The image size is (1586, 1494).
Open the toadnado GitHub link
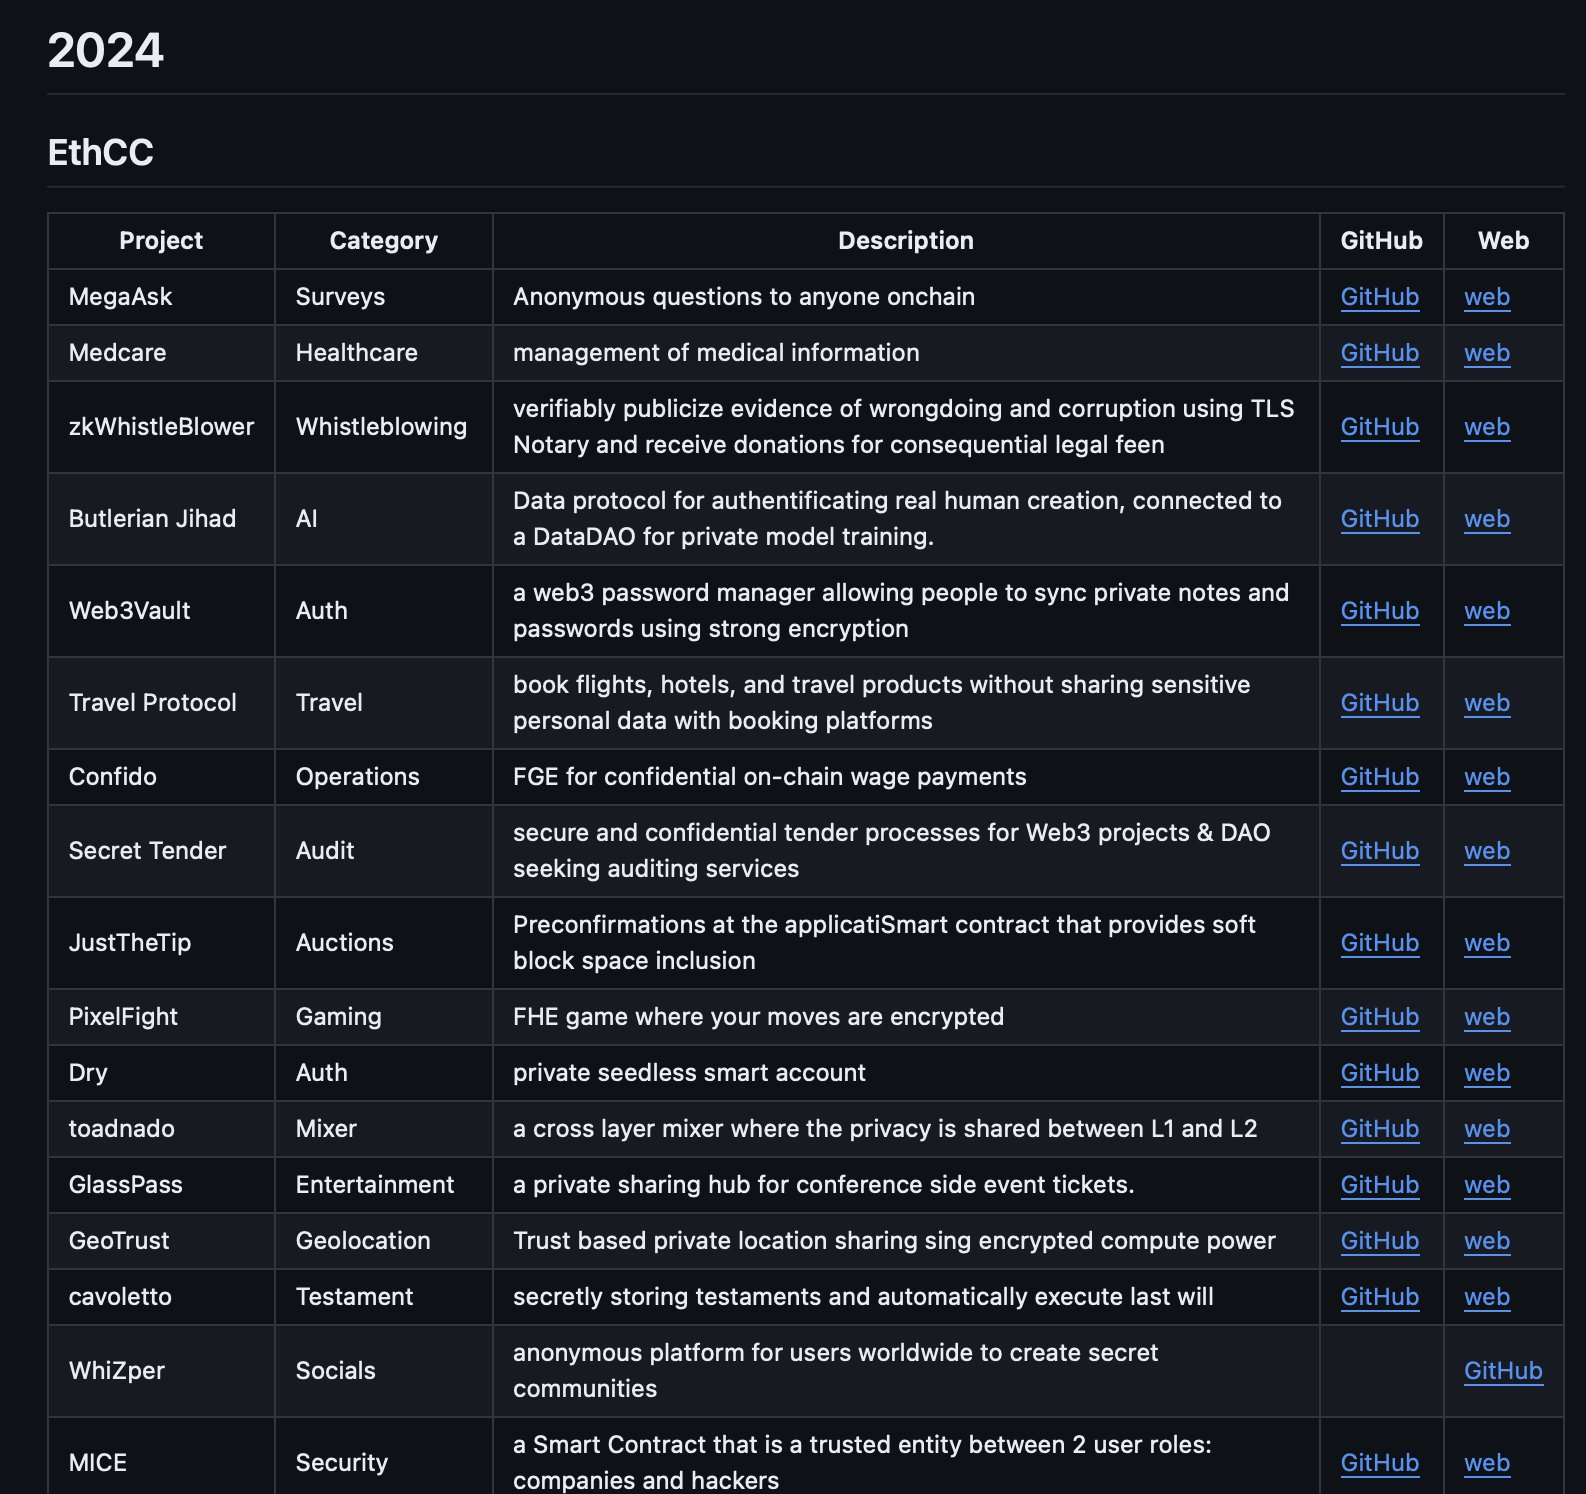point(1379,1129)
